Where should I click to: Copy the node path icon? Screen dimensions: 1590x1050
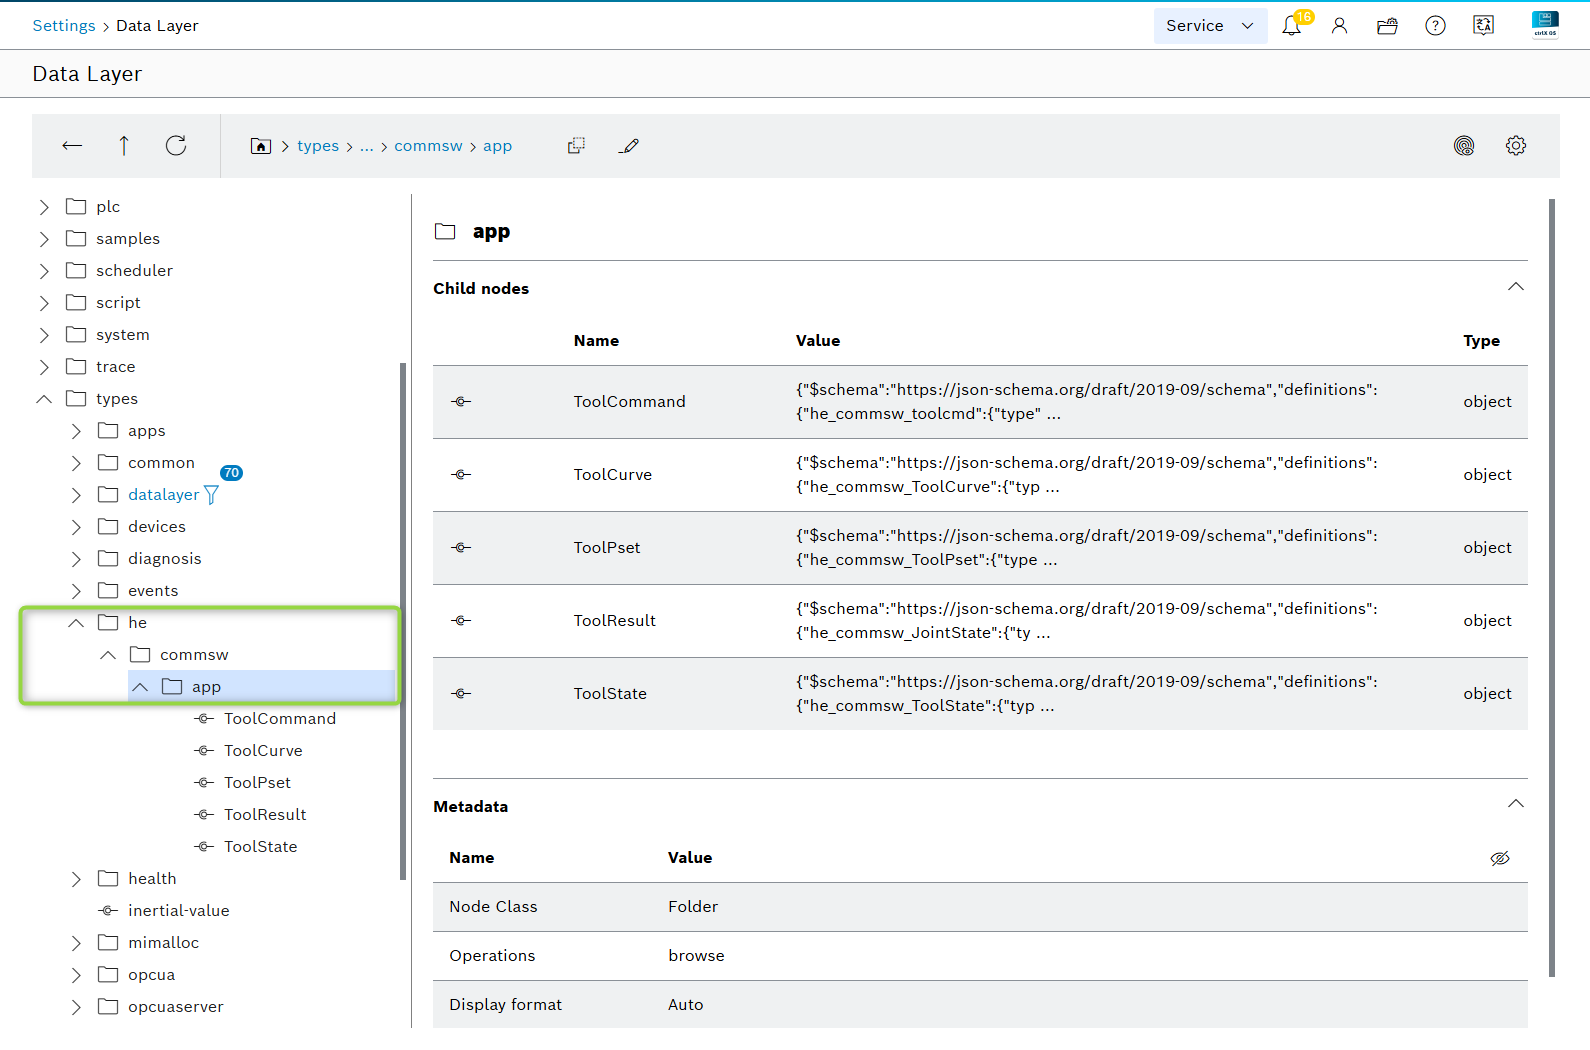[576, 146]
